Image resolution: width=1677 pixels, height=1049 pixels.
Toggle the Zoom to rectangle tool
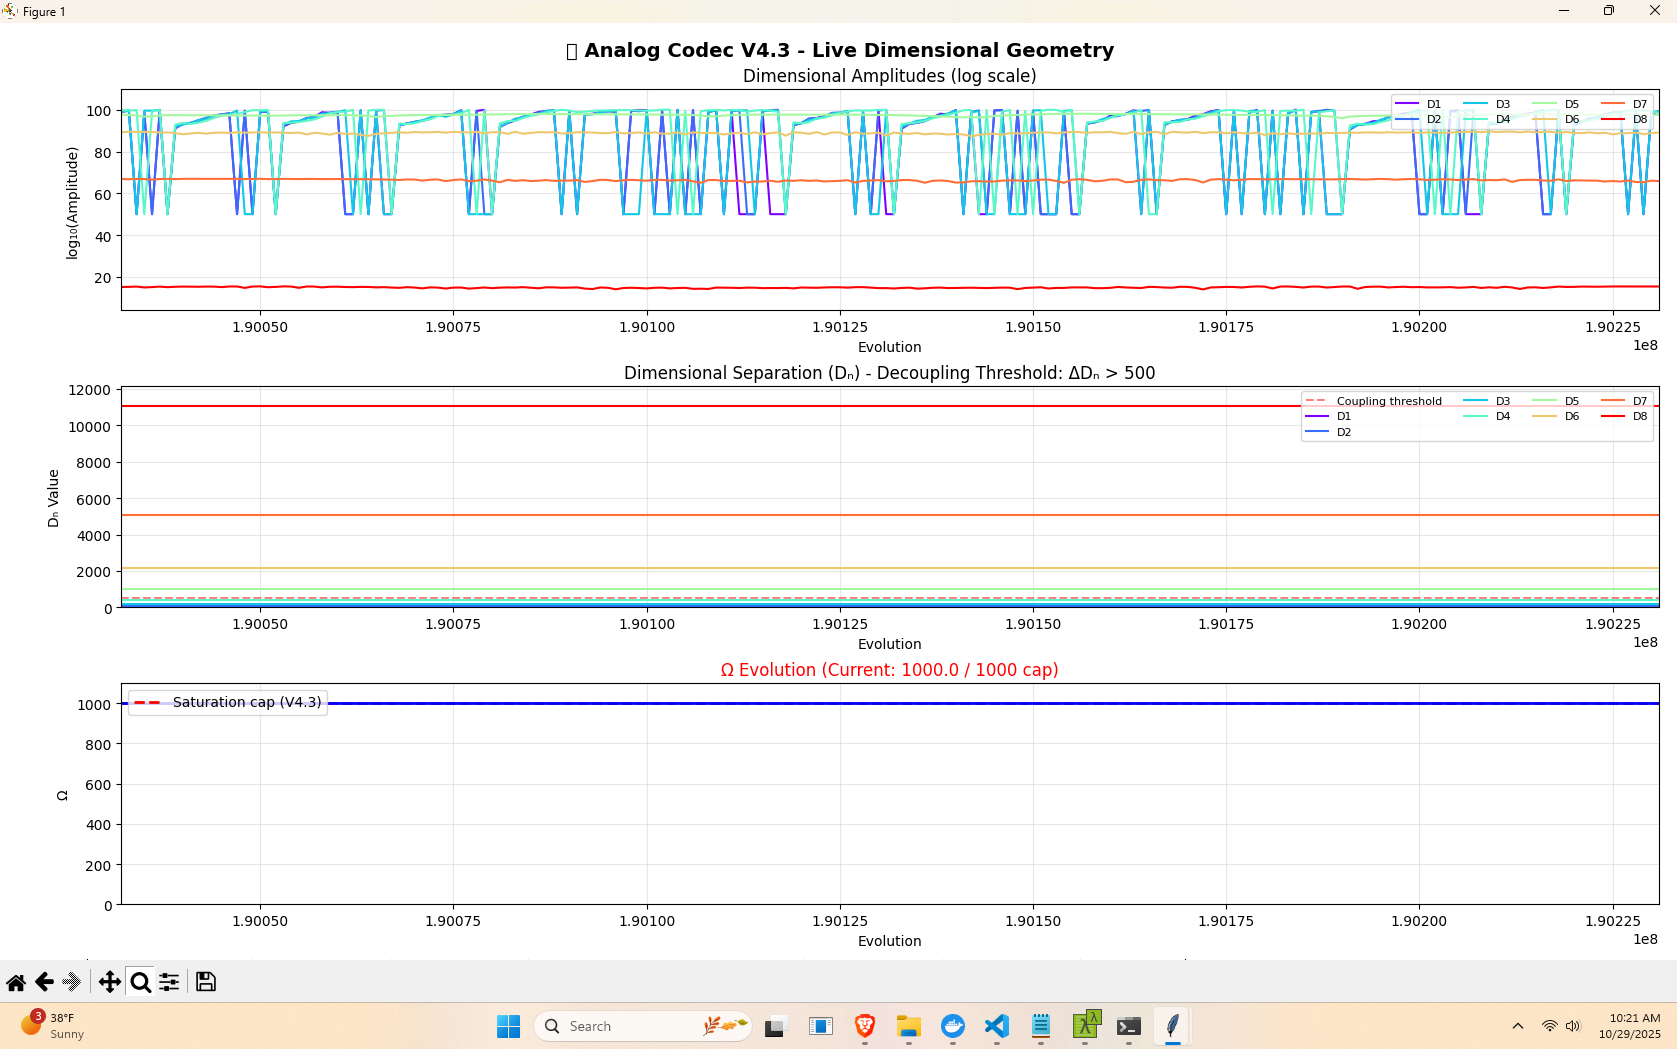coord(140,982)
